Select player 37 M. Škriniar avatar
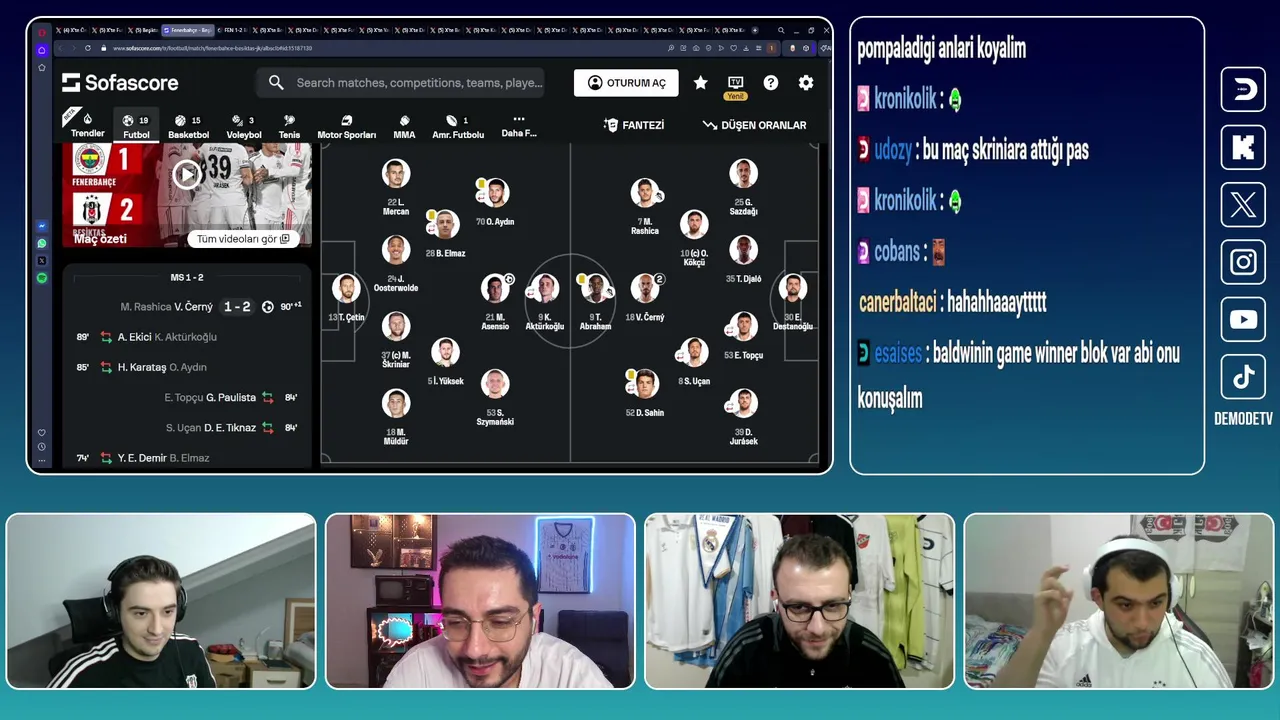The image size is (1280, 720). point(396,326)
